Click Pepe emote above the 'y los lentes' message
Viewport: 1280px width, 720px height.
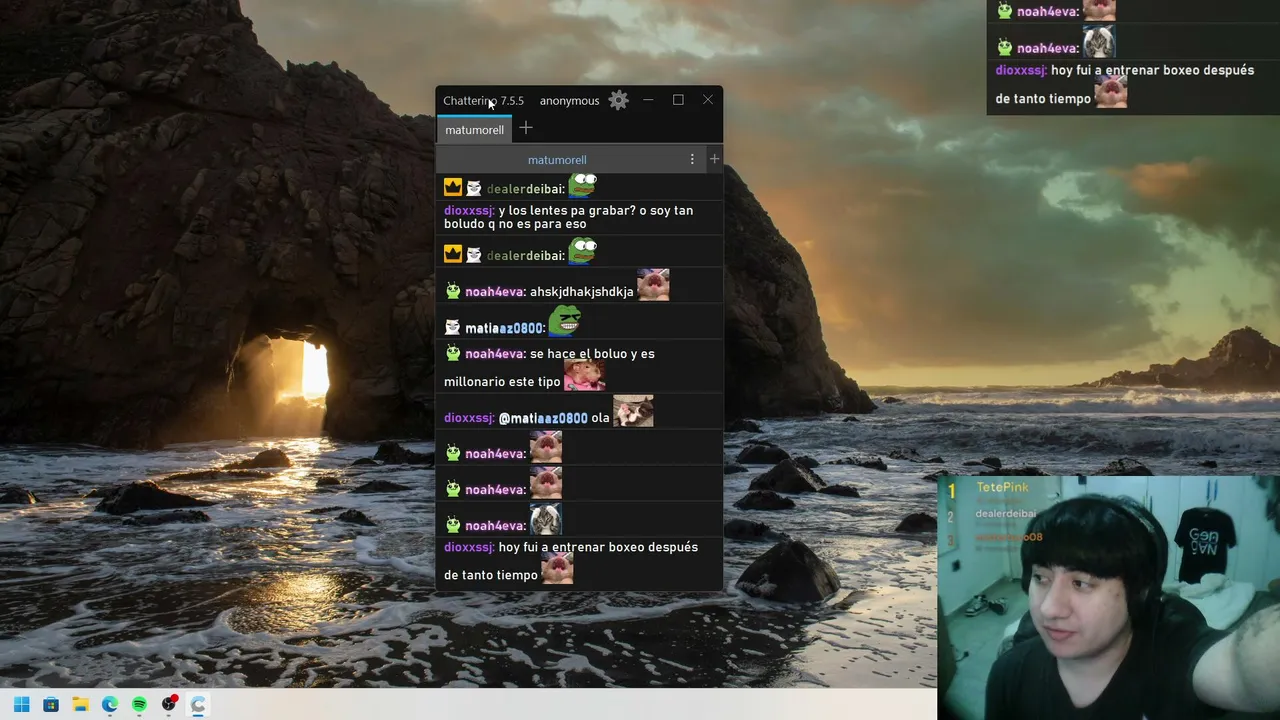[582, 186]
